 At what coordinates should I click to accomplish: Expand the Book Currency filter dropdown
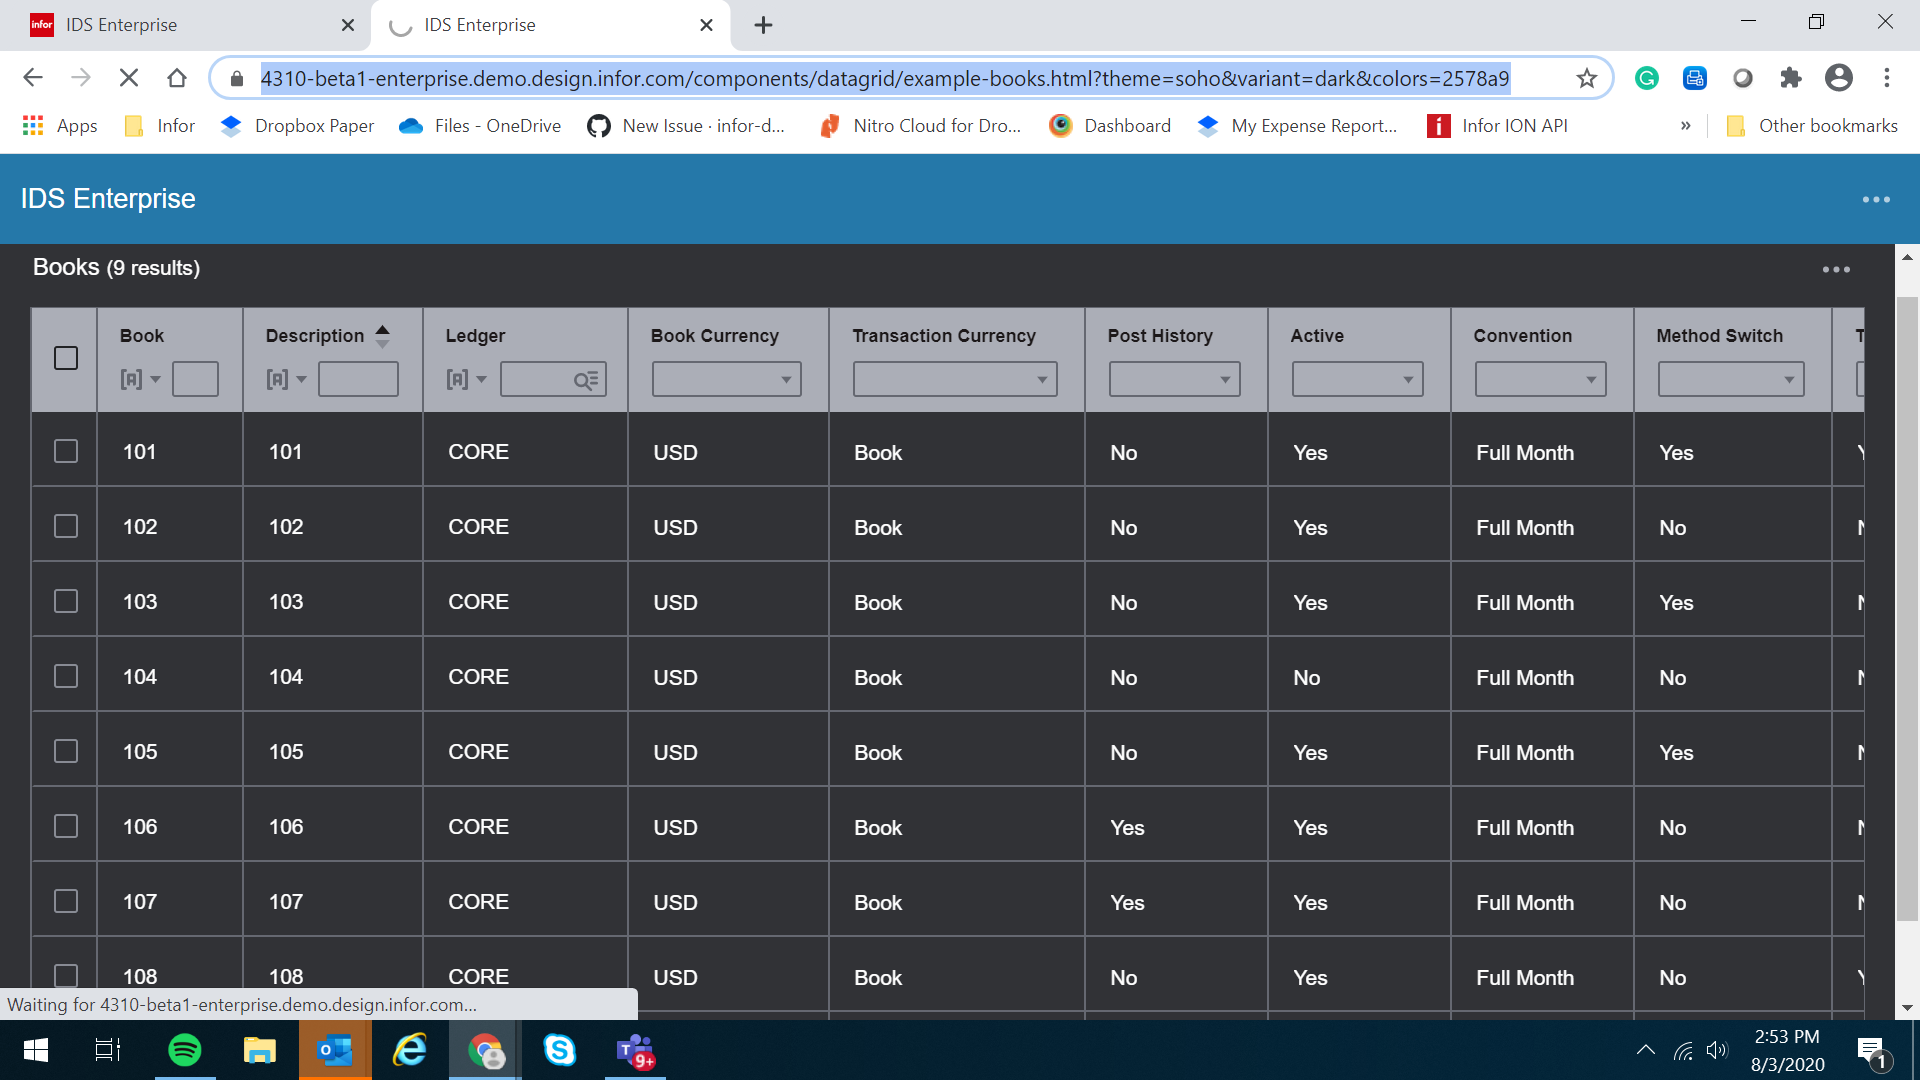pos(727,379)
